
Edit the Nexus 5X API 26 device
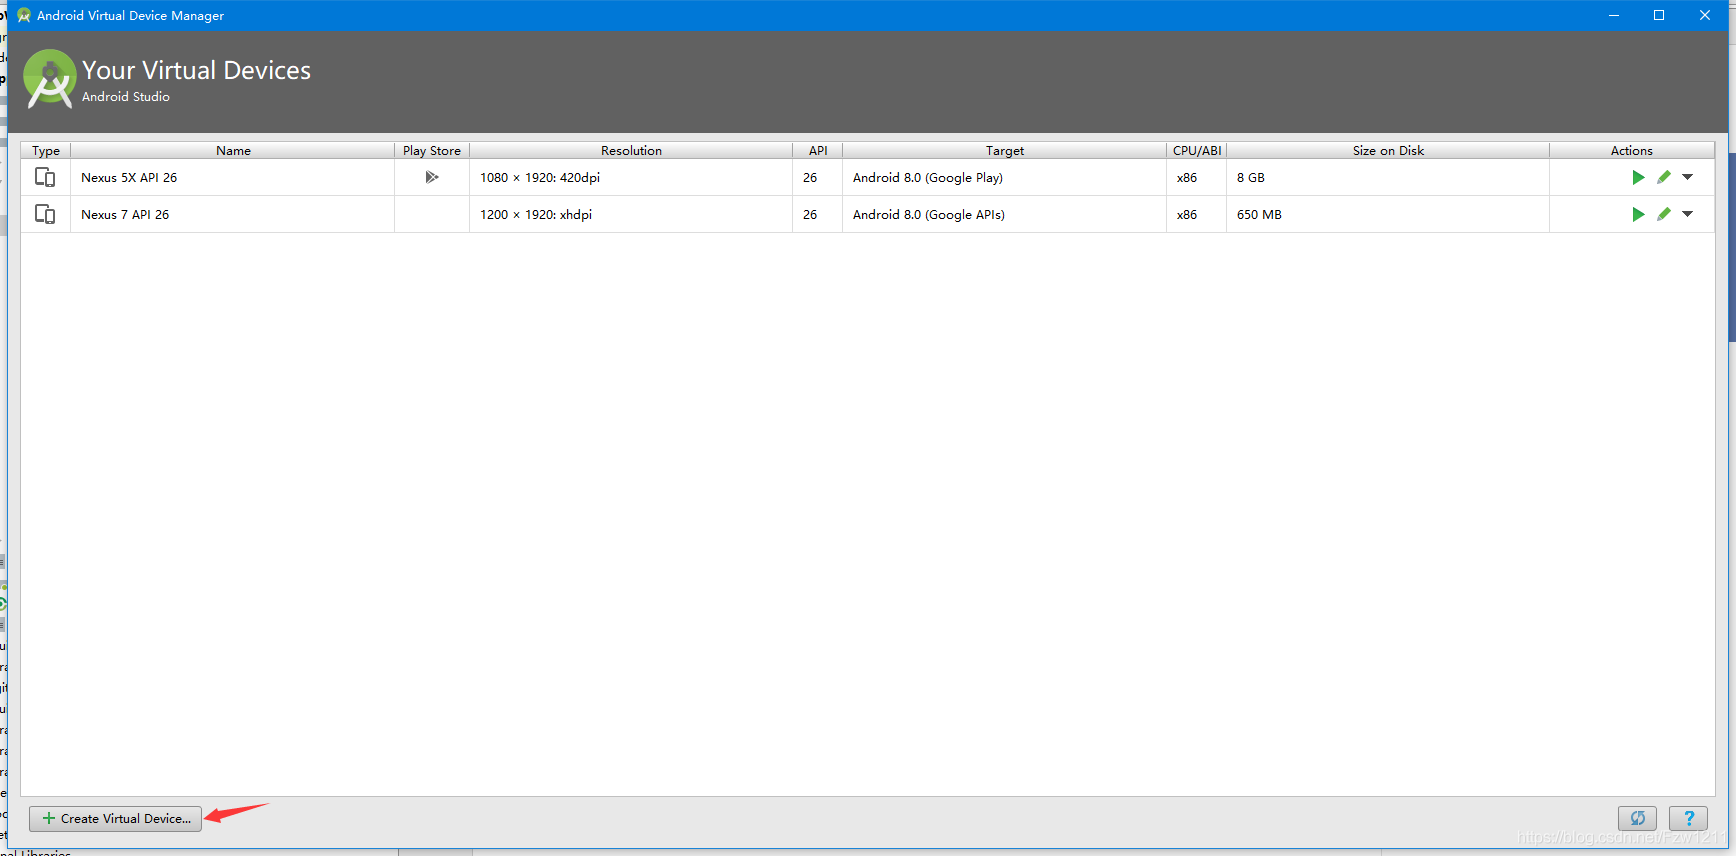pos(1664,178)
